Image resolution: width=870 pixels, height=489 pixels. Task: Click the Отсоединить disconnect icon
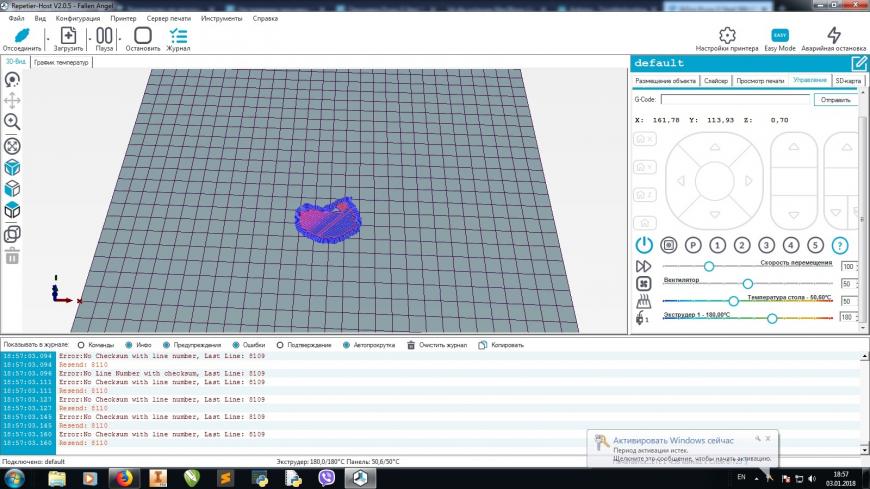[21, 35]
